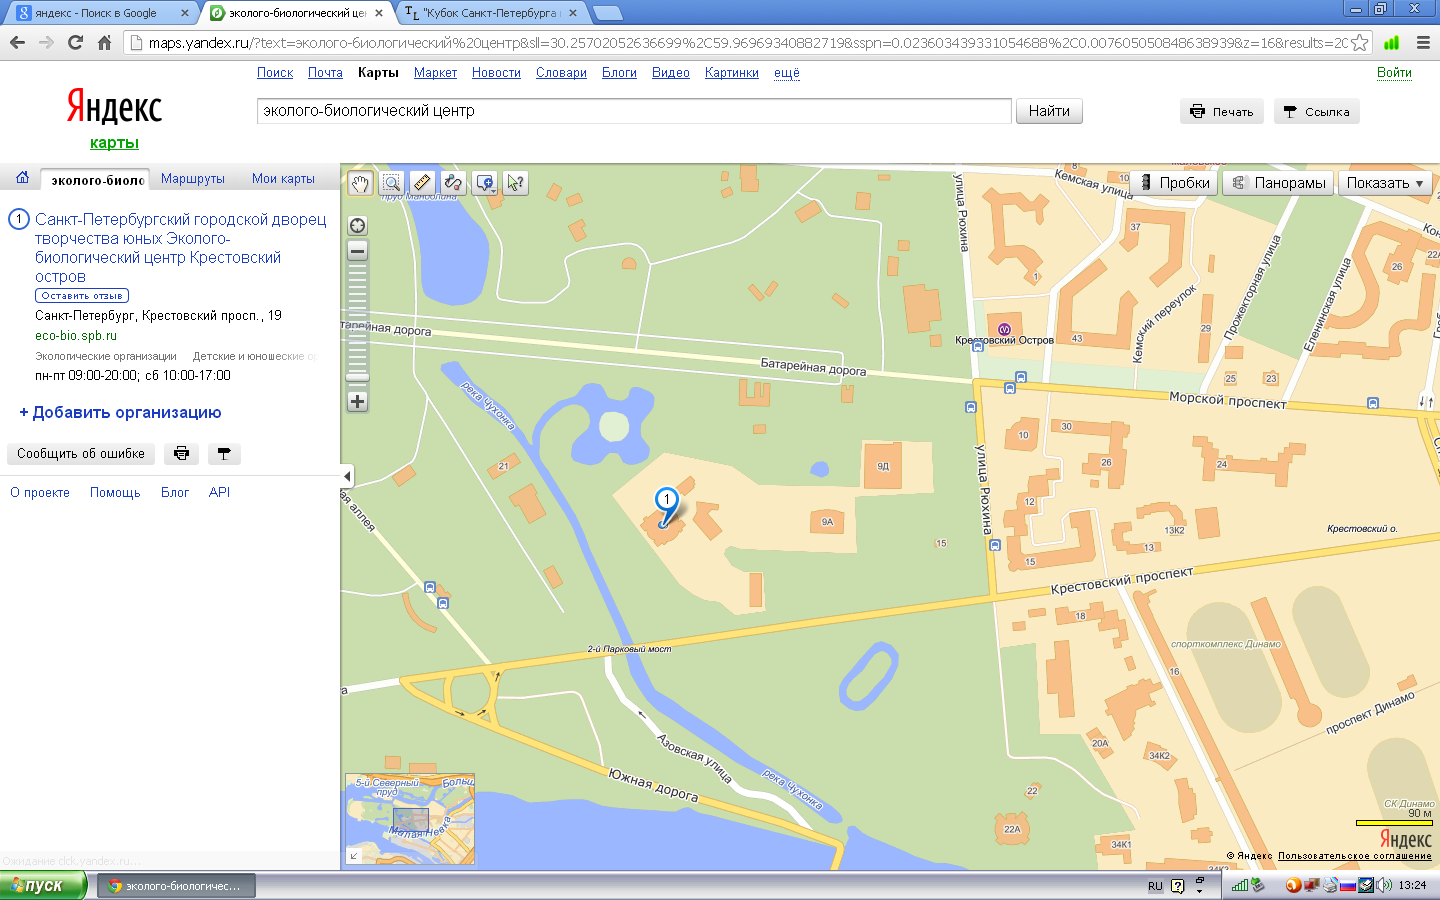Click Добавить организацию link
The image size is (1440, 900).
(120, 412)
